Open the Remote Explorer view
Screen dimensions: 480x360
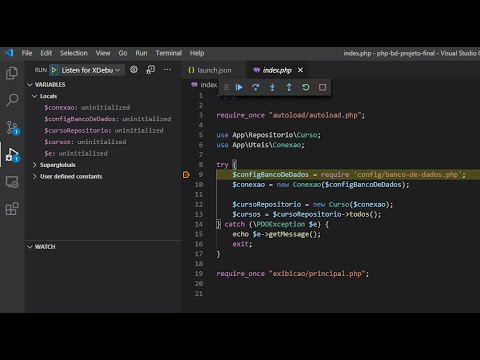point(12,182)
